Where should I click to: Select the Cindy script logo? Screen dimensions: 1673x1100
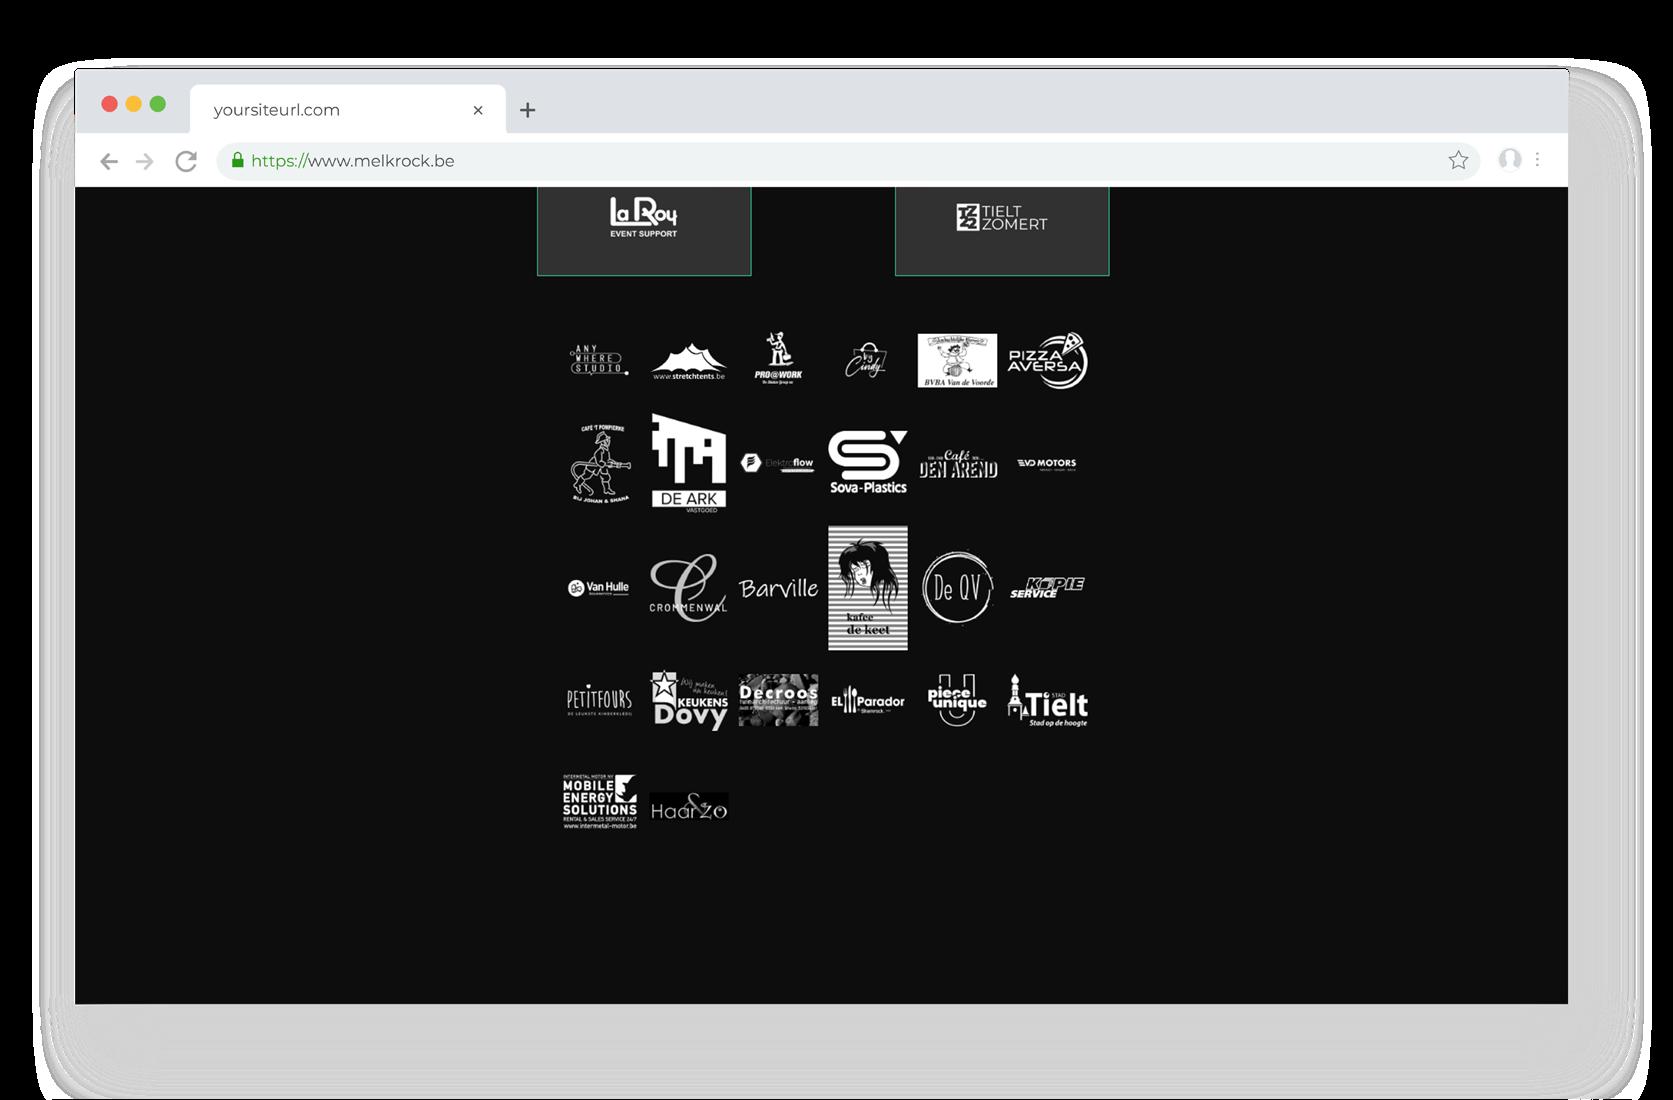(x=866, y=360)
